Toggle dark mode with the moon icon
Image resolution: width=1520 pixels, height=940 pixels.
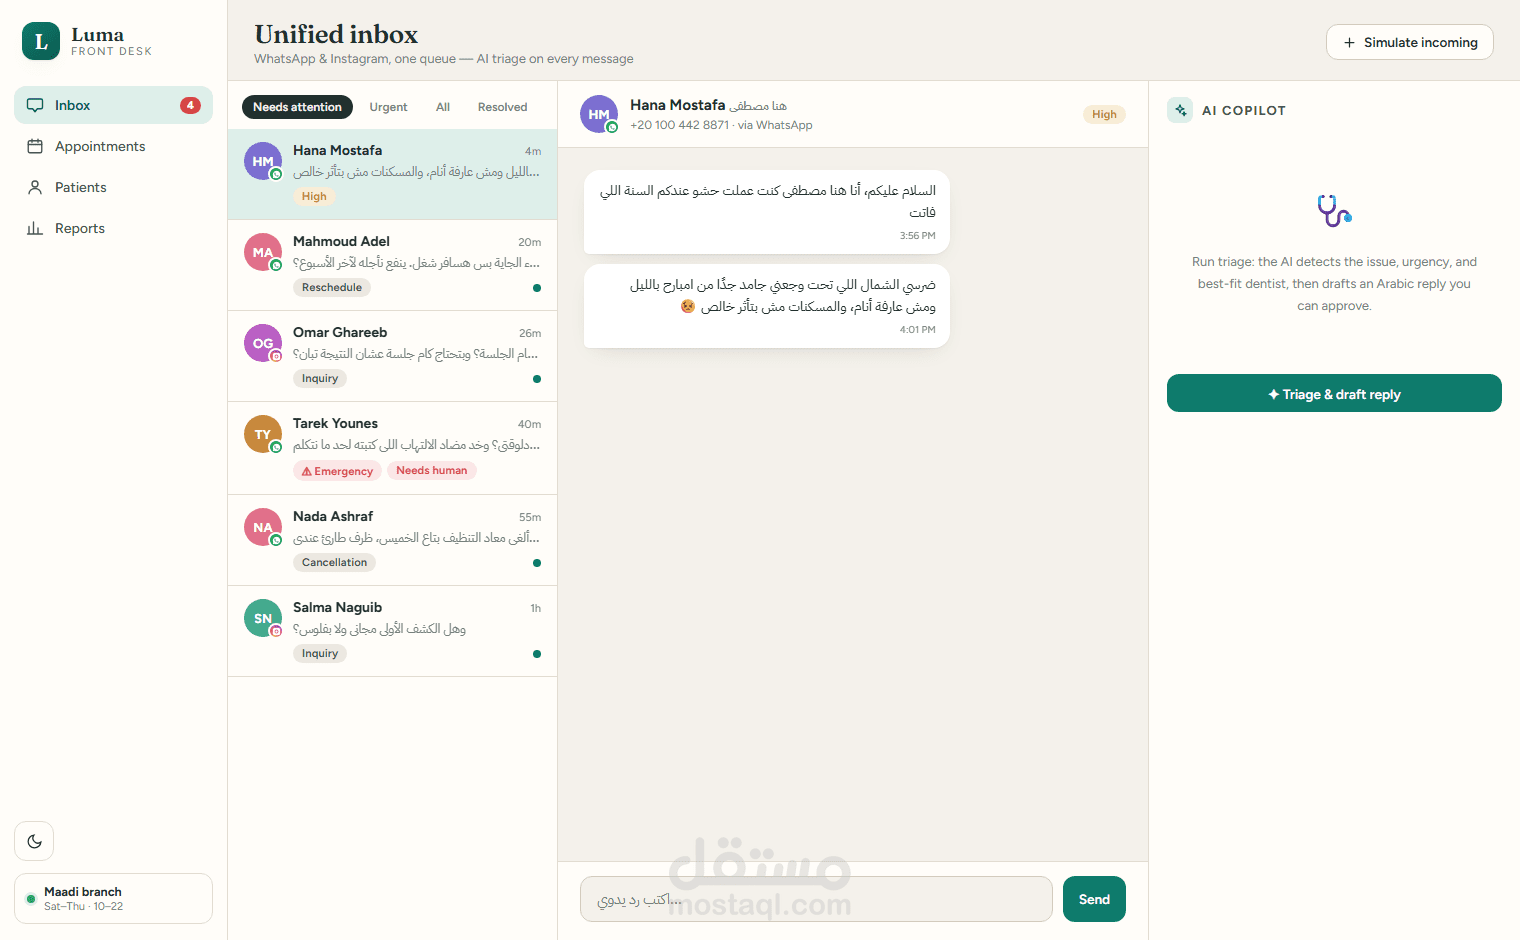34,841
